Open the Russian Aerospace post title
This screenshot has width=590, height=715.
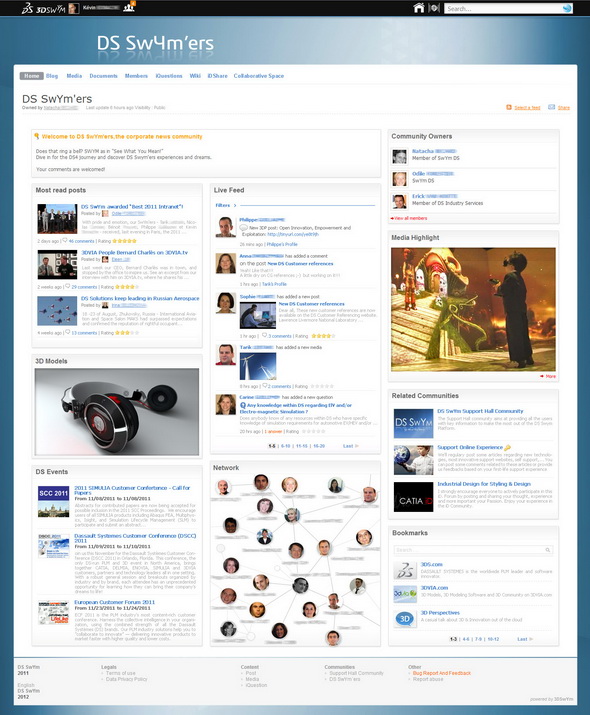pos(140,298)
